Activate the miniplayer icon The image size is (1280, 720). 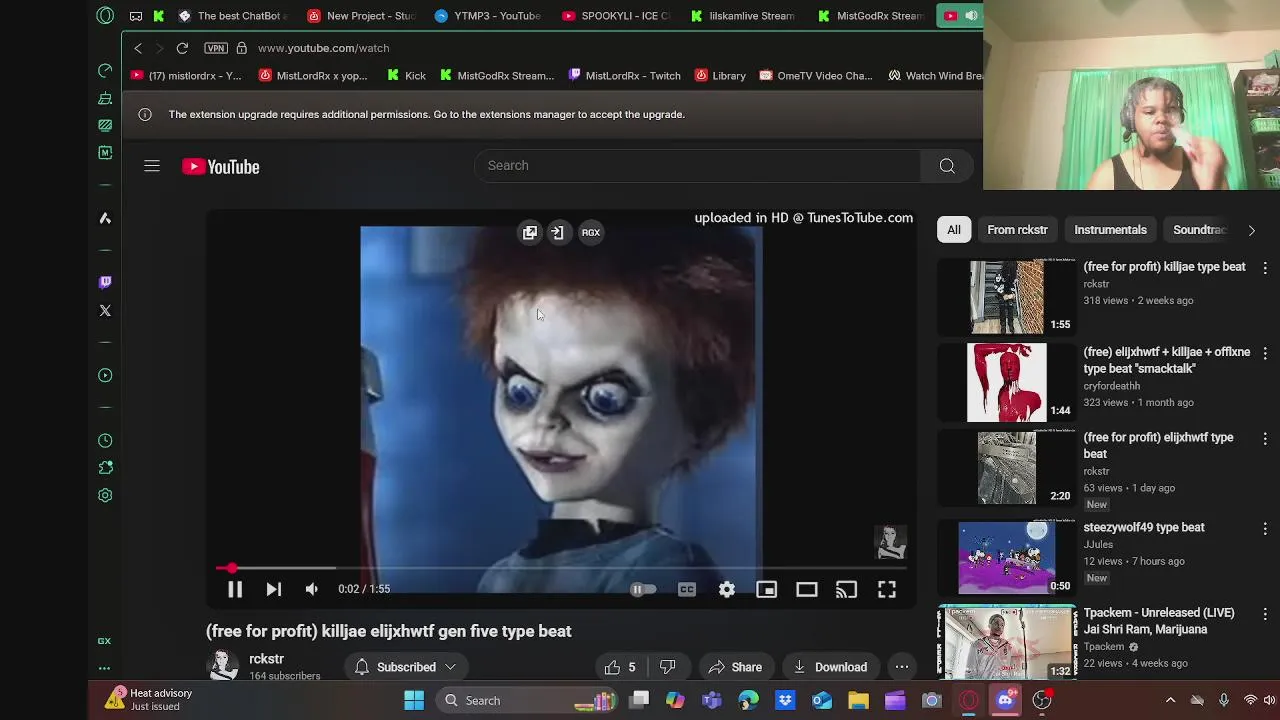point(767,589)
